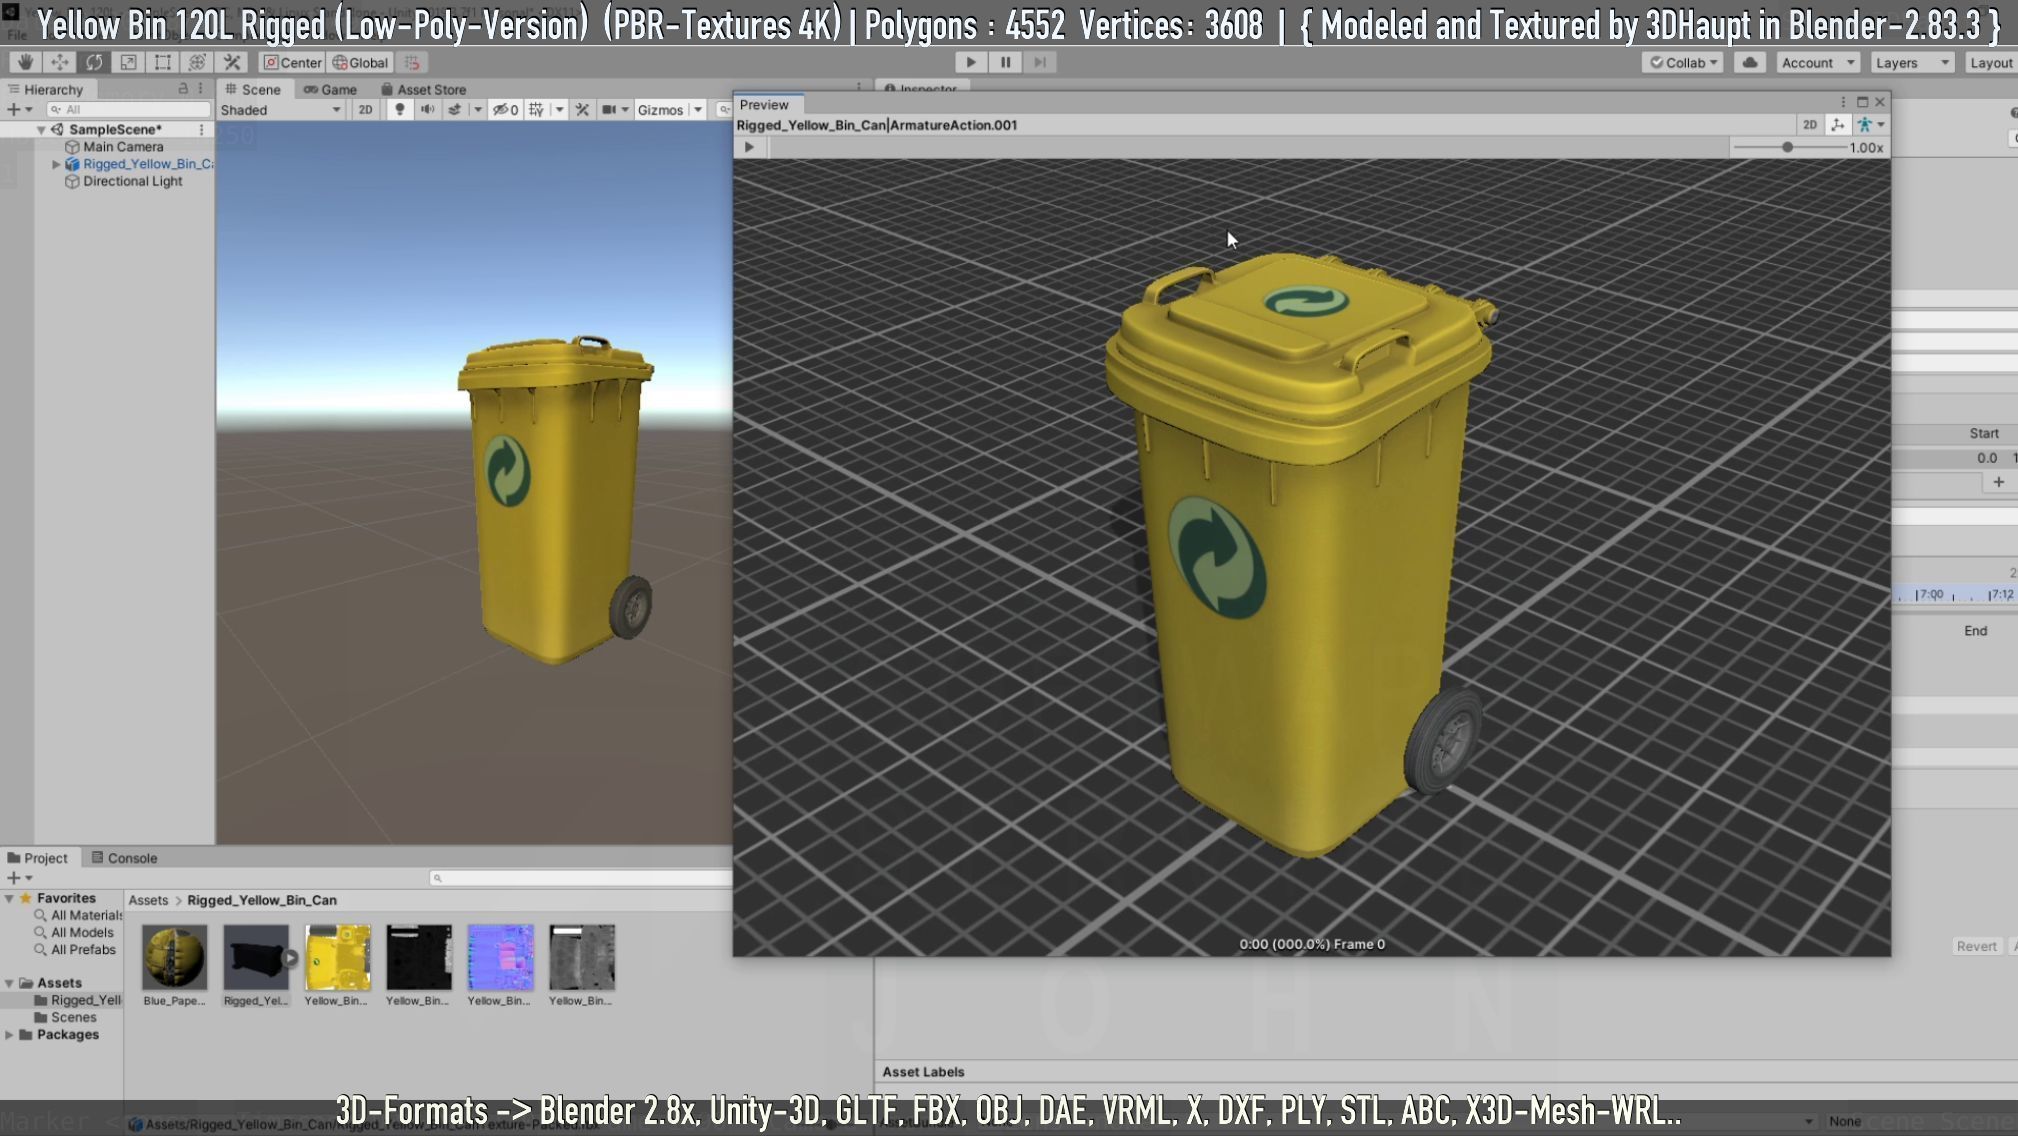Viewport: 2018px width, 1136px height.
Task: Open the Layout dropdown
Action: point(1991,62)
